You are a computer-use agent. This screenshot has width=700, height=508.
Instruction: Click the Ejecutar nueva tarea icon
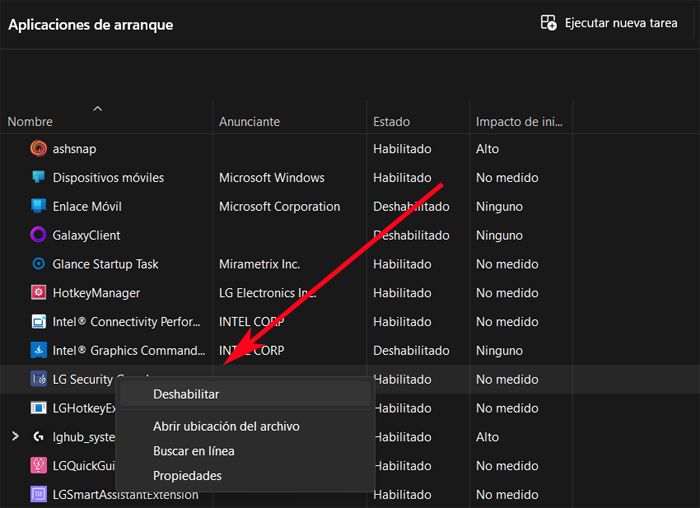[549, 23]
